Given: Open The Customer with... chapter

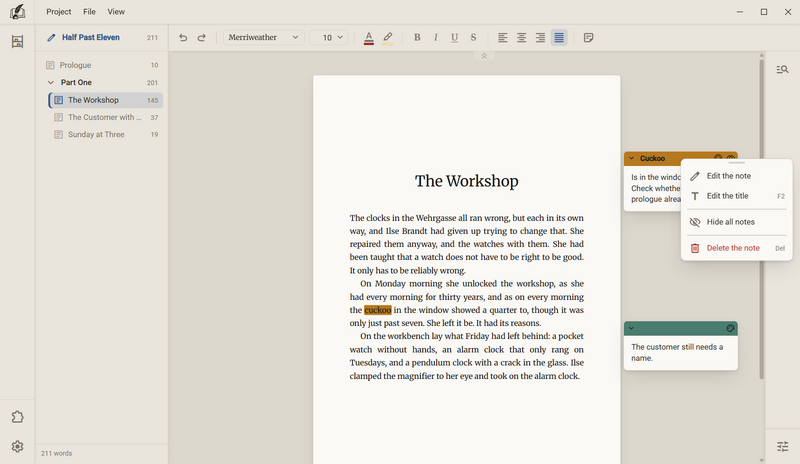Looking at the screenshot, I should pos(106,117).
